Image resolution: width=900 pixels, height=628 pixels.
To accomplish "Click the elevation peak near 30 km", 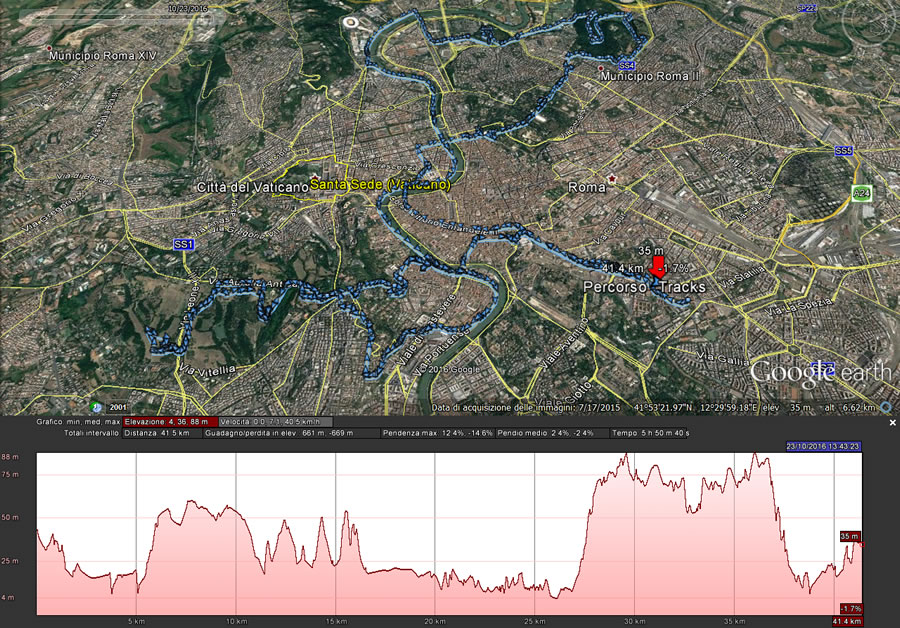I will tap(626, 456).
